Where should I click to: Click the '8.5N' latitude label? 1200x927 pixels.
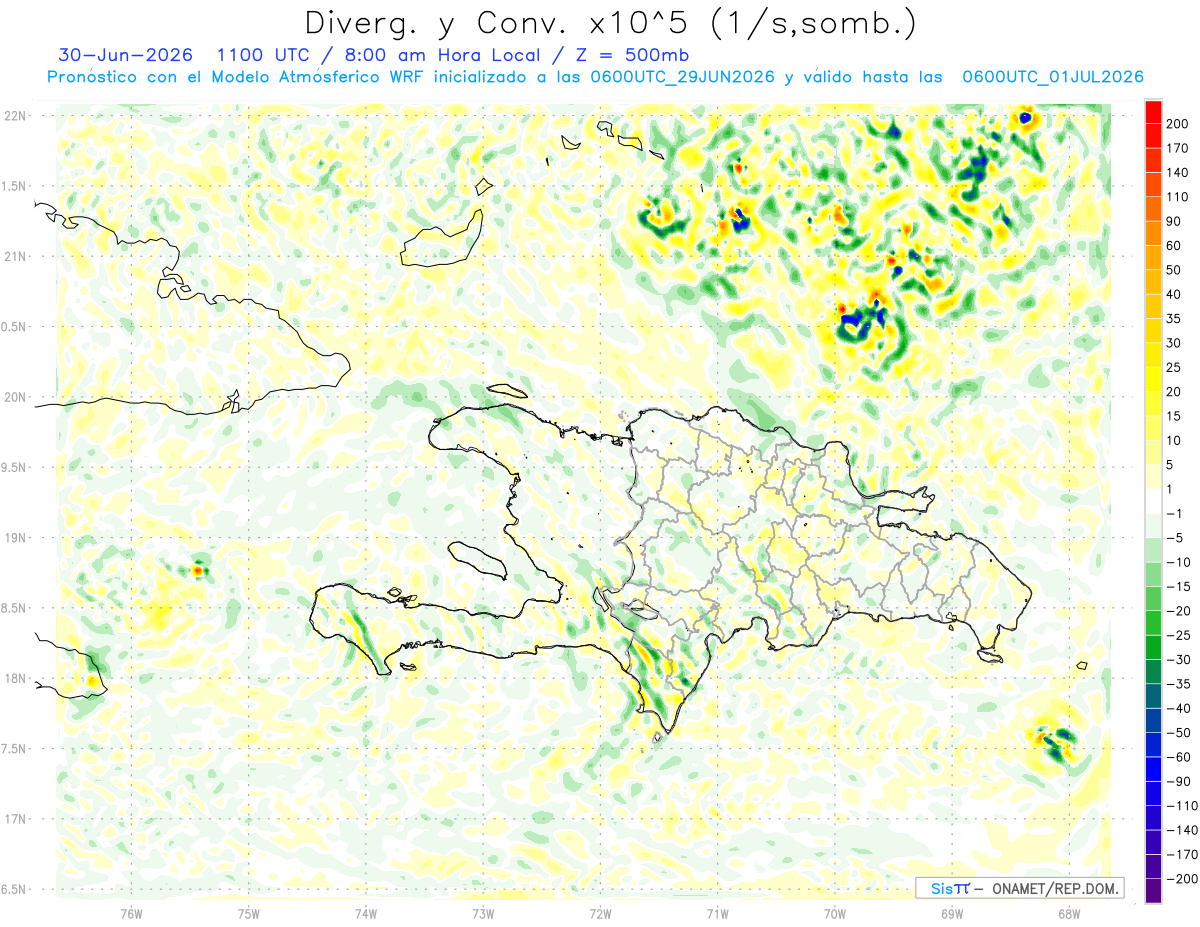(15, 608)
